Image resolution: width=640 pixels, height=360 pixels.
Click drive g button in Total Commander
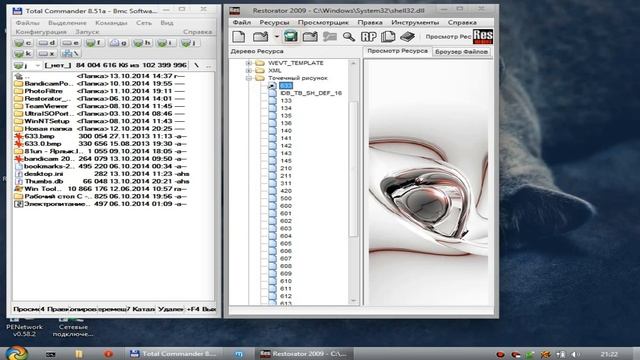tap(118, 43)
